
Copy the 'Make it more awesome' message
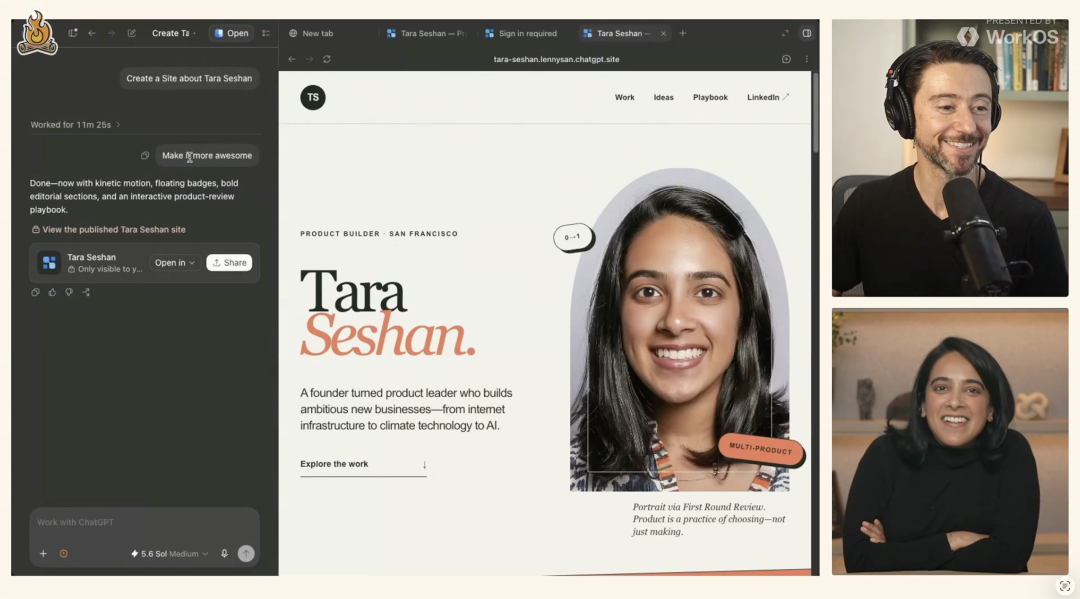tap(145, 156)
